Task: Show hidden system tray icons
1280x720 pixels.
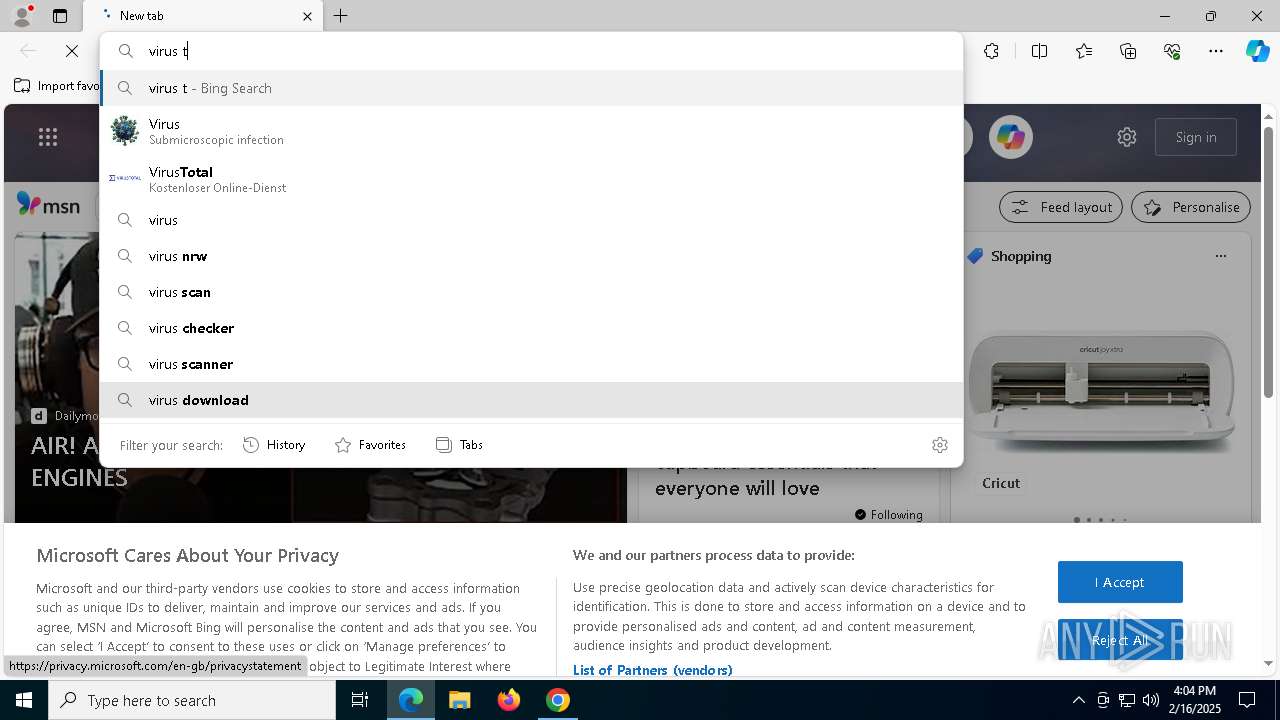Action: pos(1078,700)
